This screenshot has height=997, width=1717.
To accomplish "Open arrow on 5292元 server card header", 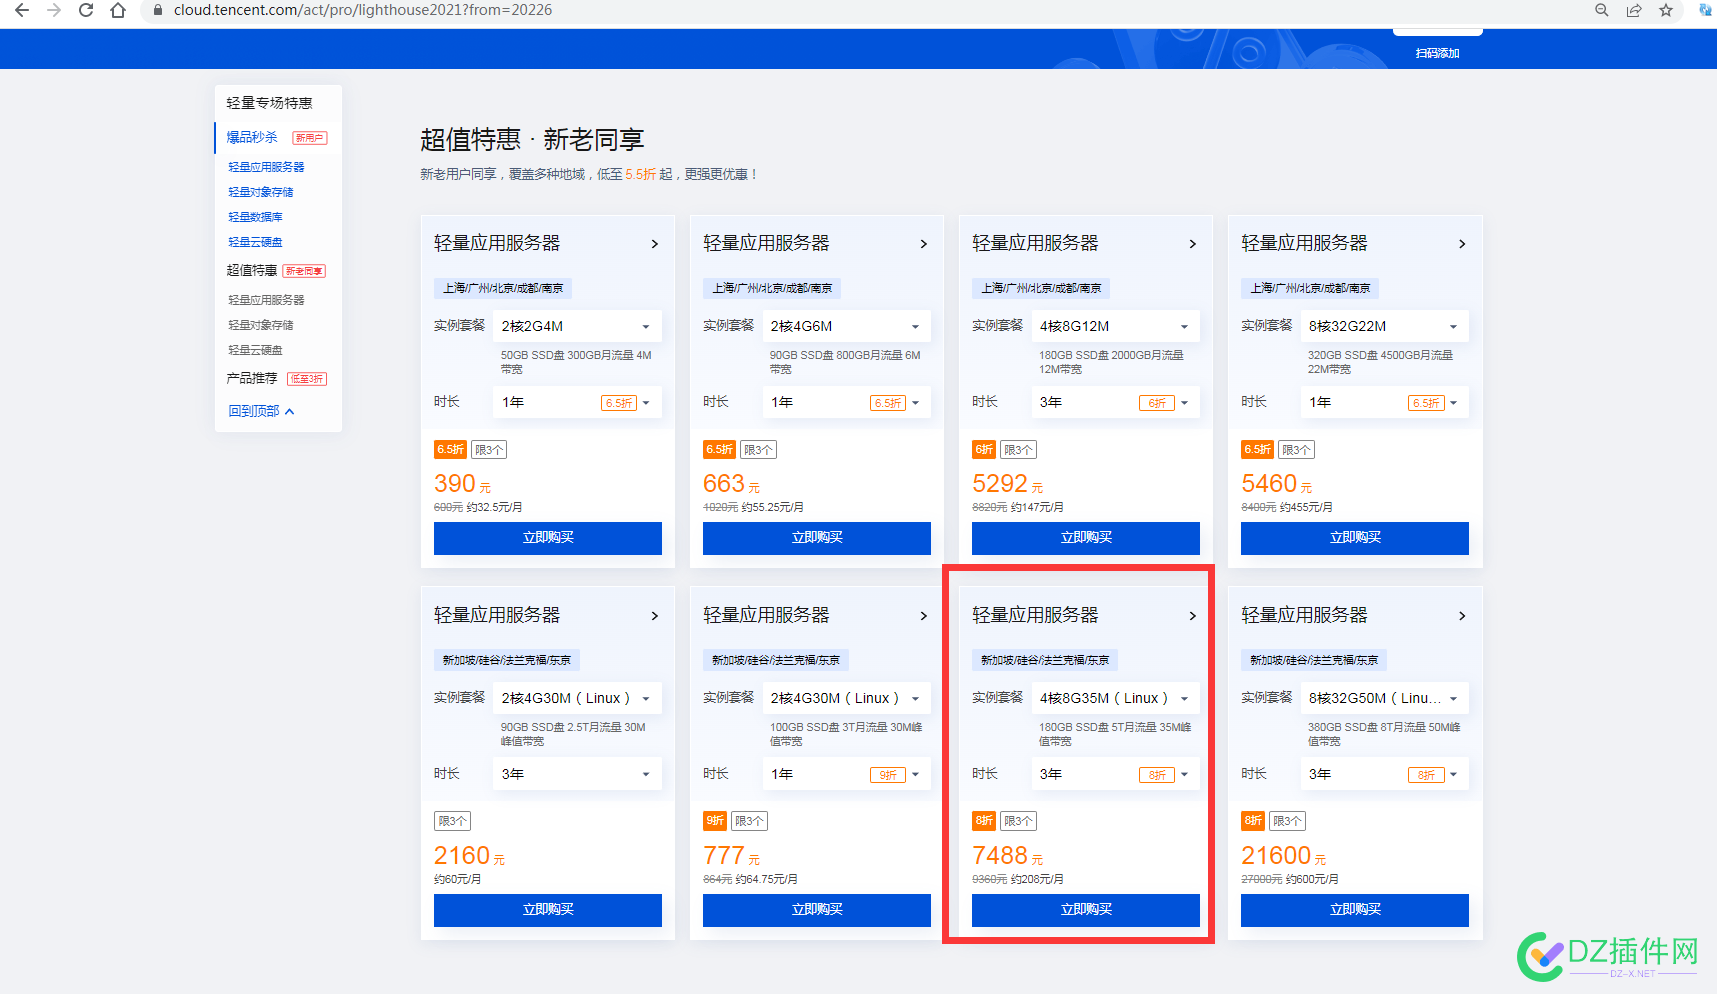I will (x=1193, y=244).
